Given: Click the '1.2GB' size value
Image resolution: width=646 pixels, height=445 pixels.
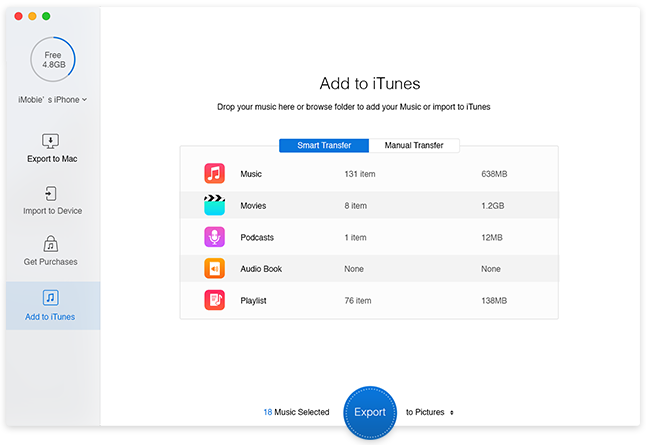Looking at the screenshot, I should click(493, 206).
